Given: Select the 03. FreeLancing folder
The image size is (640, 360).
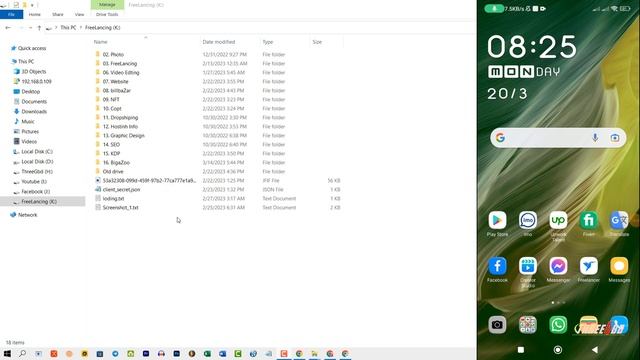Looking at the screenshot, I should (120, 63).
